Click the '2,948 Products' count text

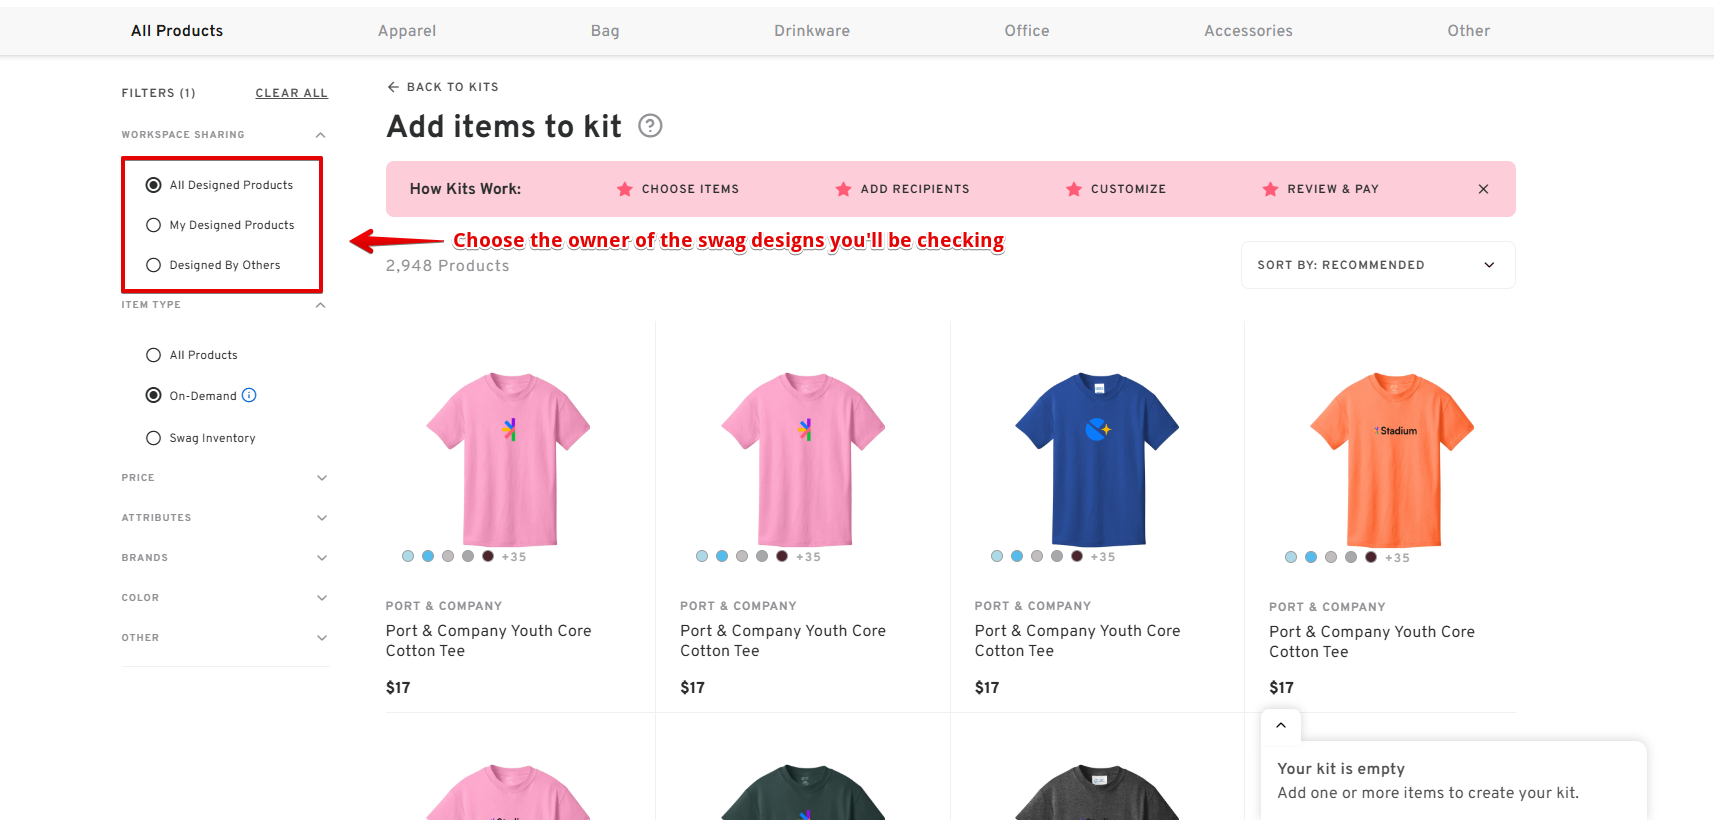448,266
